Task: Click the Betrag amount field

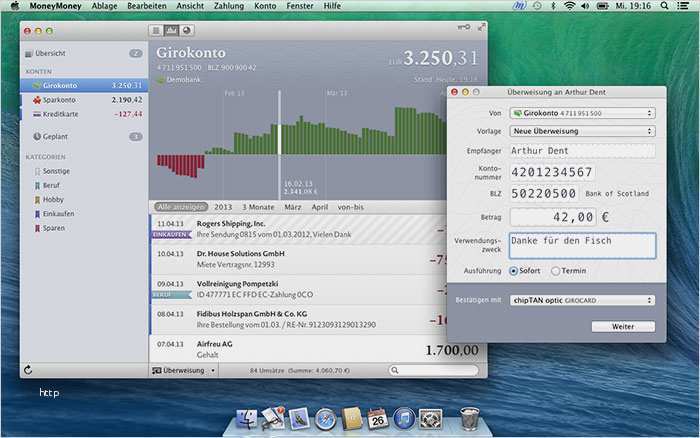Action: pyautogui.click(x=553, y=217)
